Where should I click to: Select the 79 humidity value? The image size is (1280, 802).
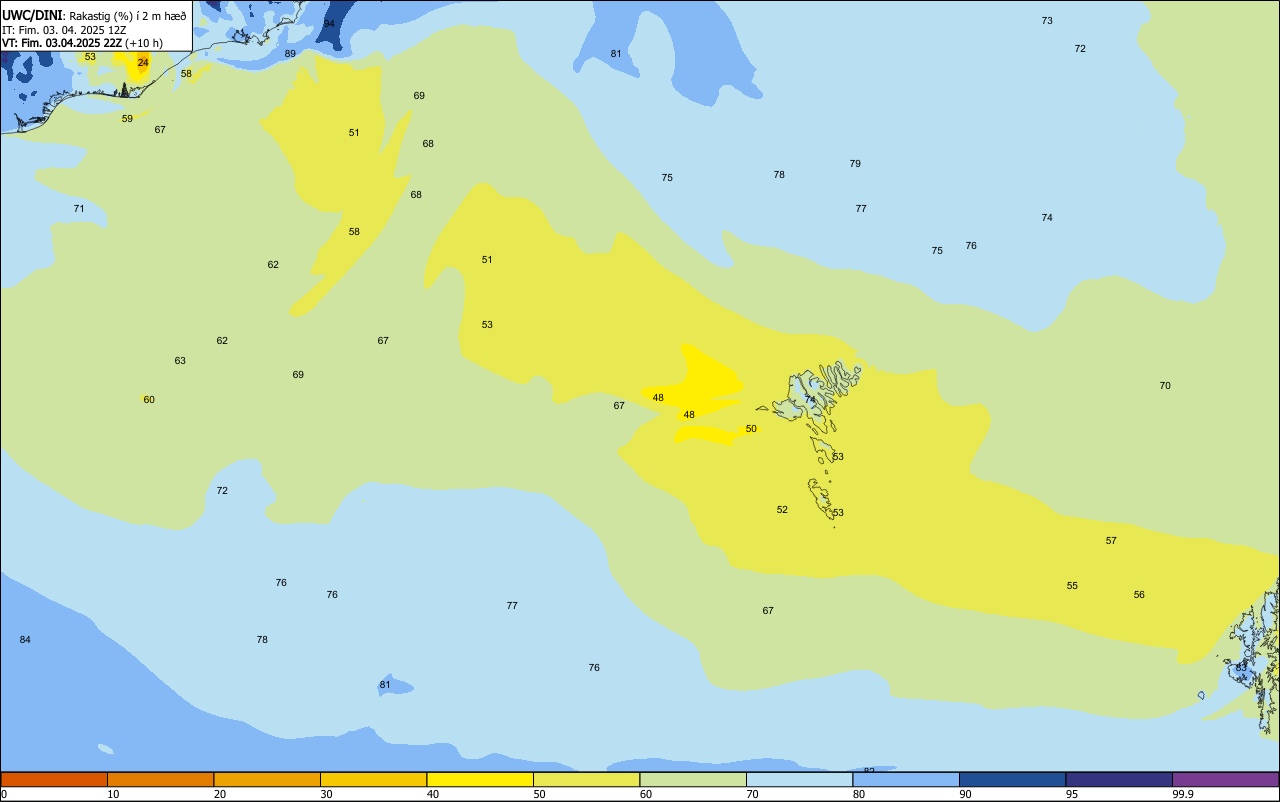pyautogui.click(x=855, y=163)
